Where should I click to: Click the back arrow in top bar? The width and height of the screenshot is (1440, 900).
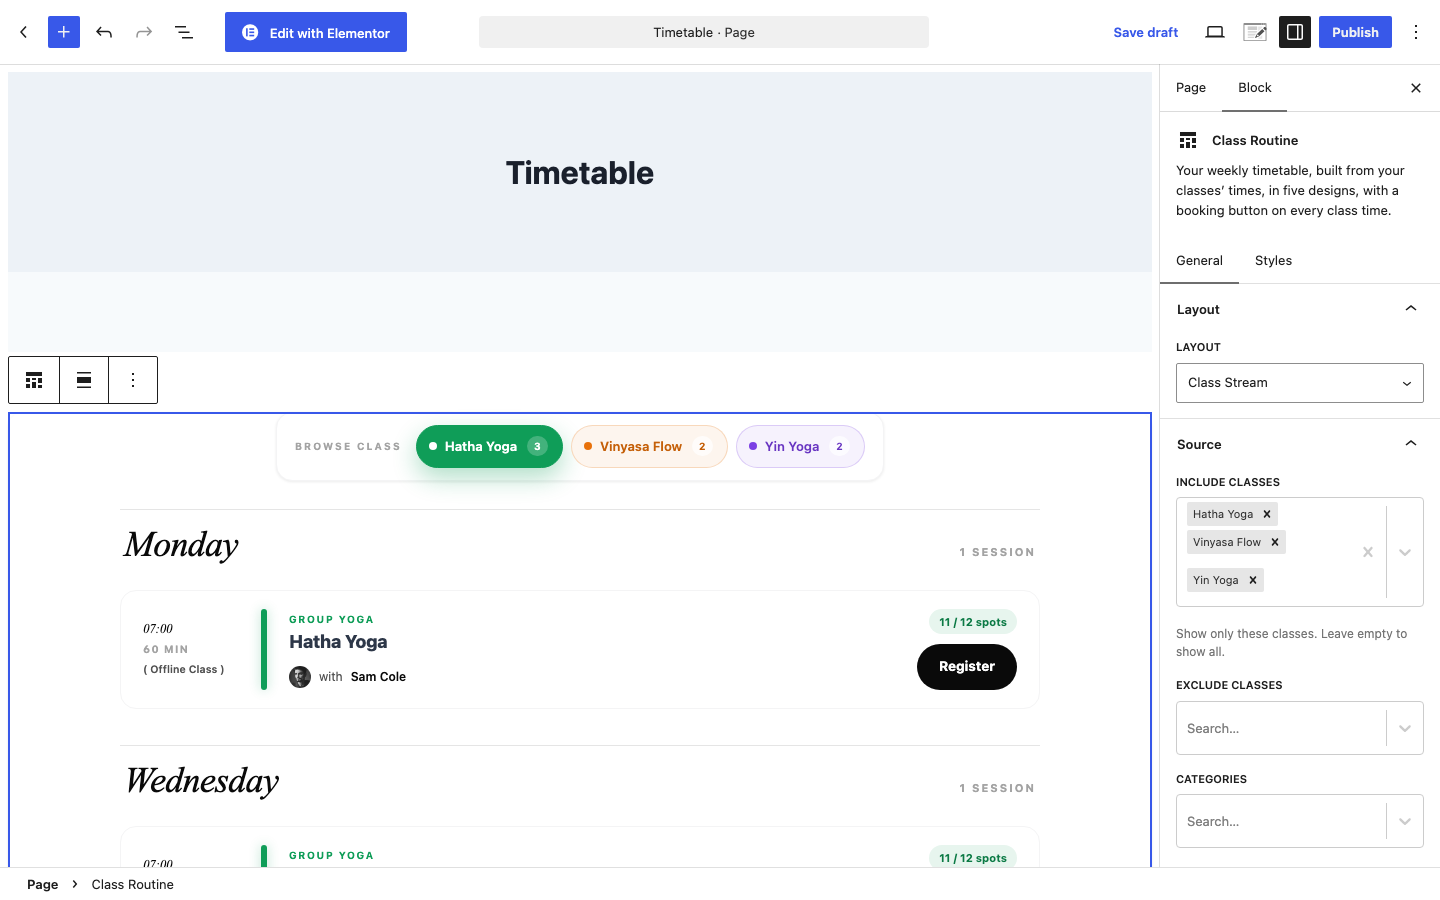pyautogui.click(x=24, y=32)
